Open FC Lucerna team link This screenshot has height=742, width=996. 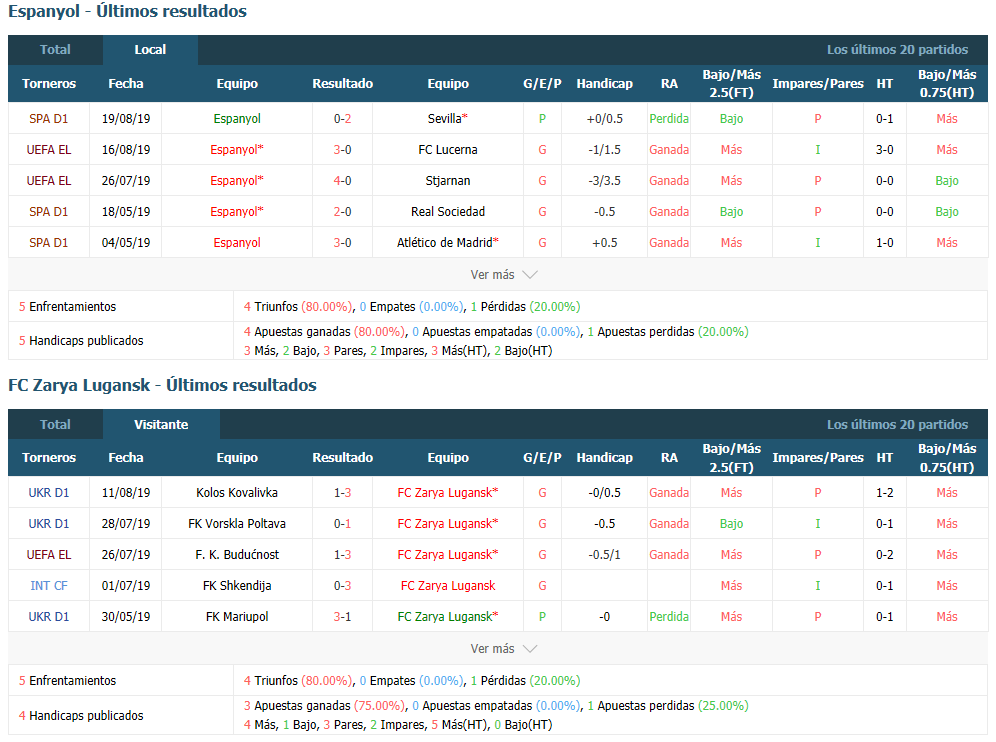[x=448, y=150]
